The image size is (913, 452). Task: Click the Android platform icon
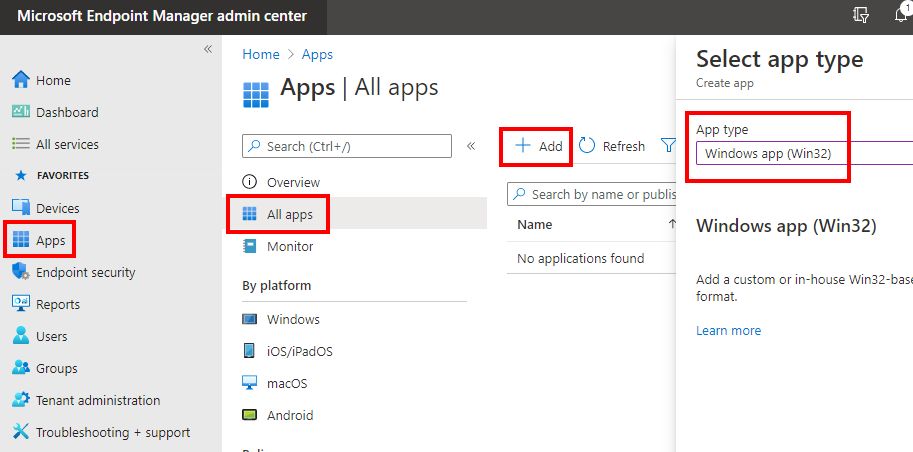point(249,415)
